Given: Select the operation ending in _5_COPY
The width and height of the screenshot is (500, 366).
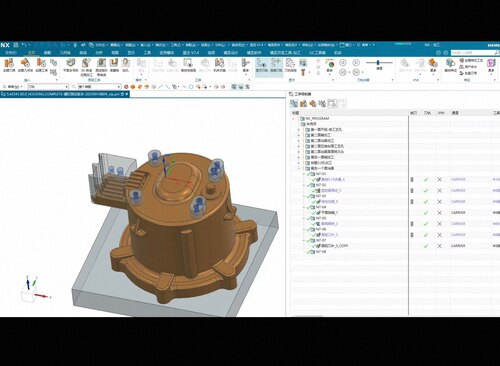Looking at the screenshot, I should point(334,246).
